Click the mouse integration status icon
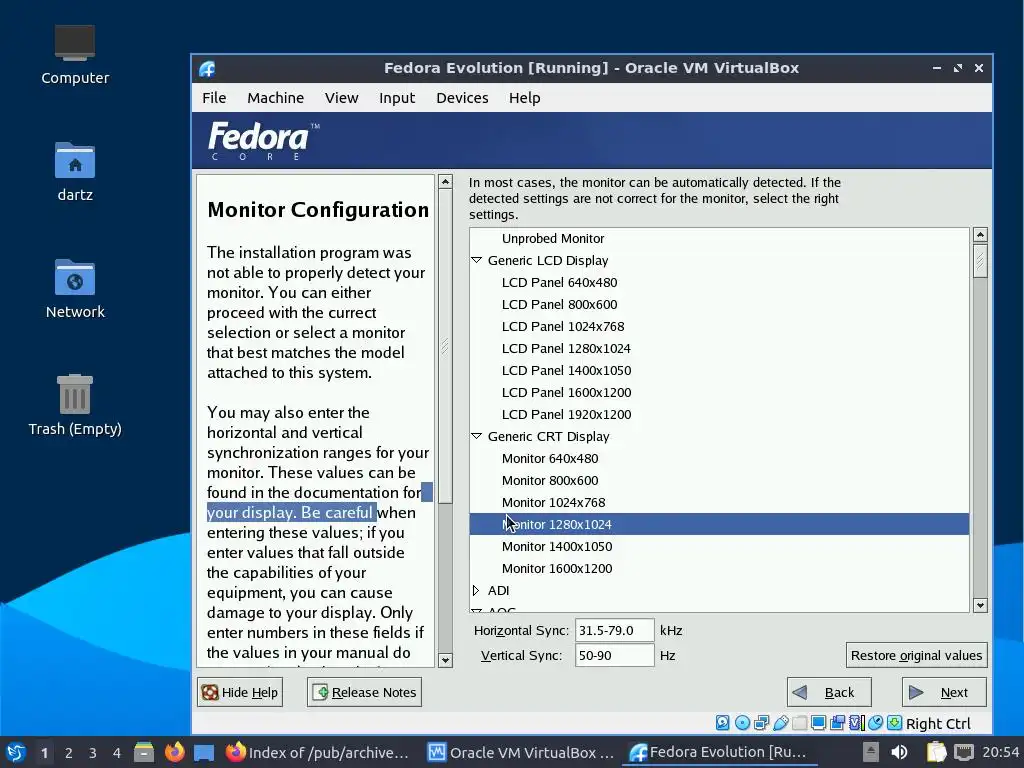The height and width of the screenshot is (768, 1024). 876,723
